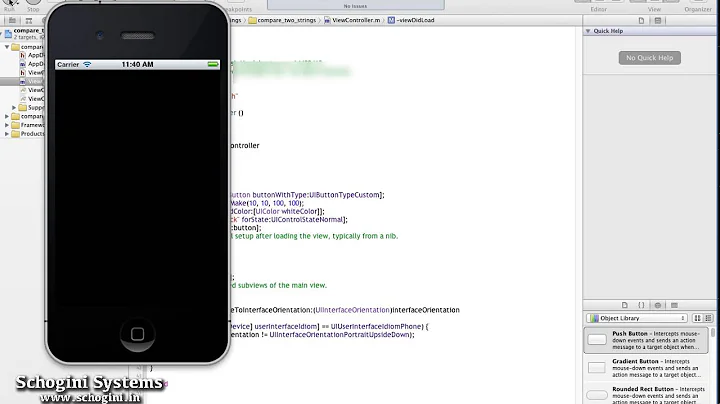Click 'subviews of the main view' comment
This screenshot has height=404, width=720.
[282, 285]
